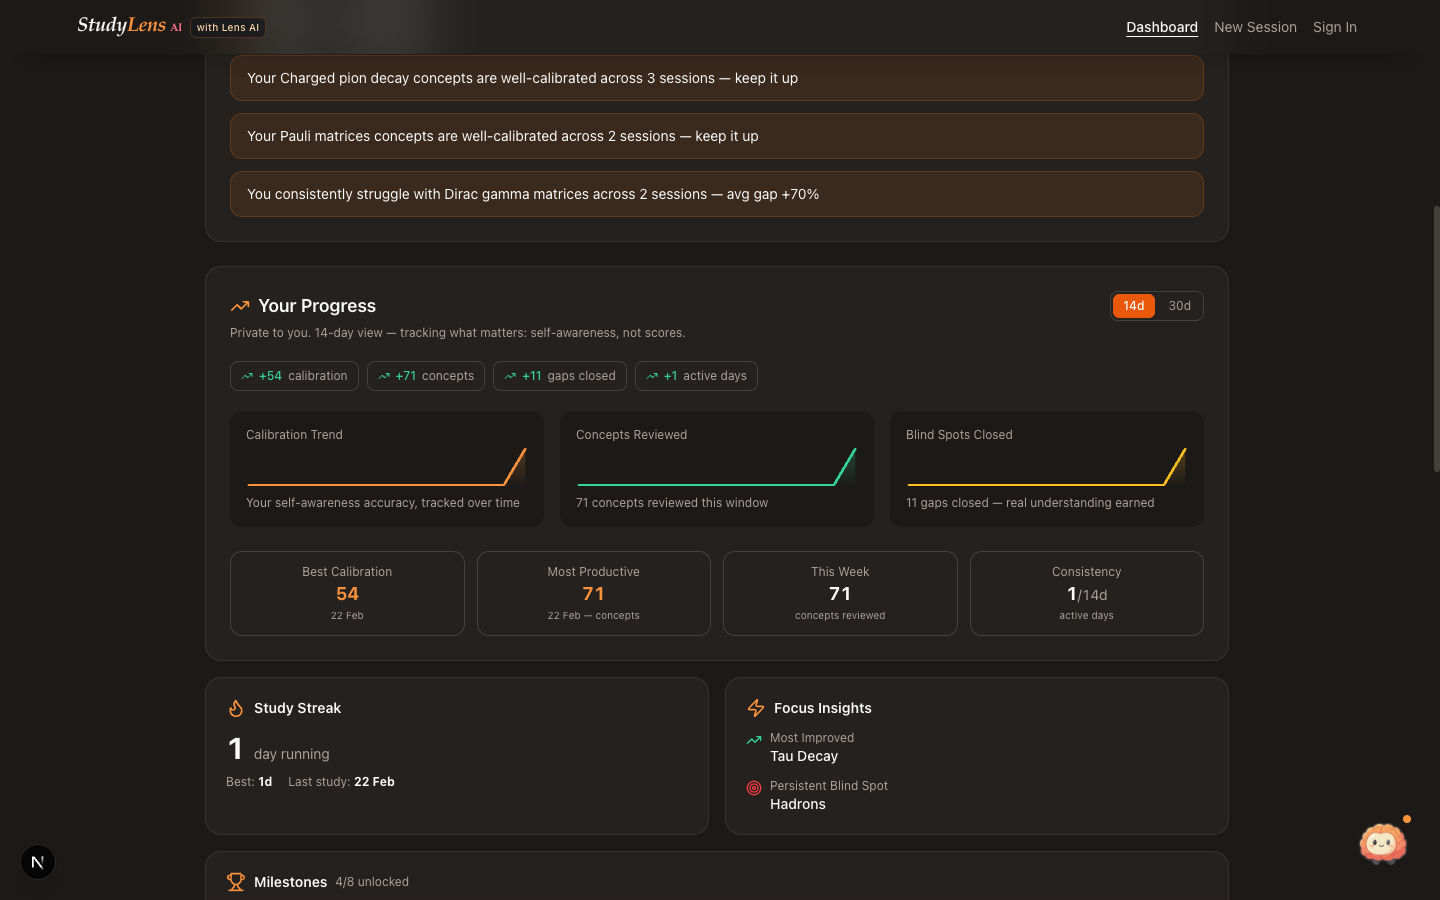Open the Blind Spots Closed chart card

click(1047, 469)
